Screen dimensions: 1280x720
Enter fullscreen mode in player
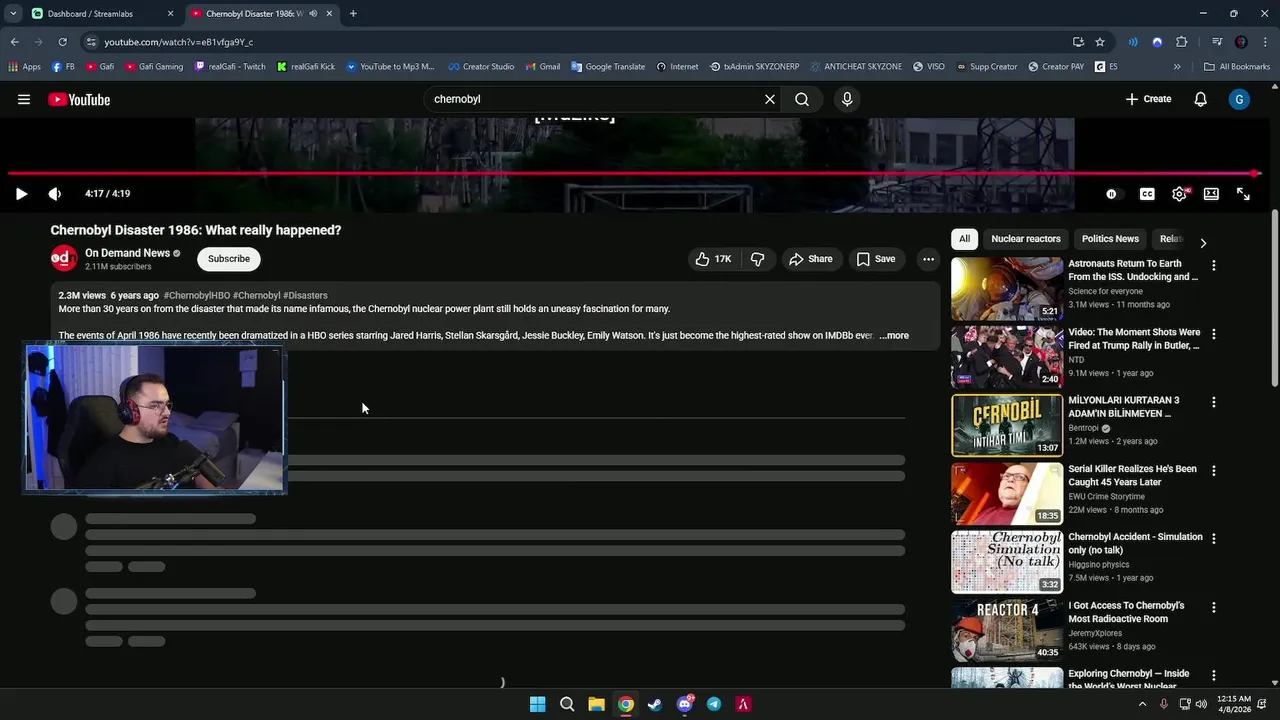[1243, 194]
